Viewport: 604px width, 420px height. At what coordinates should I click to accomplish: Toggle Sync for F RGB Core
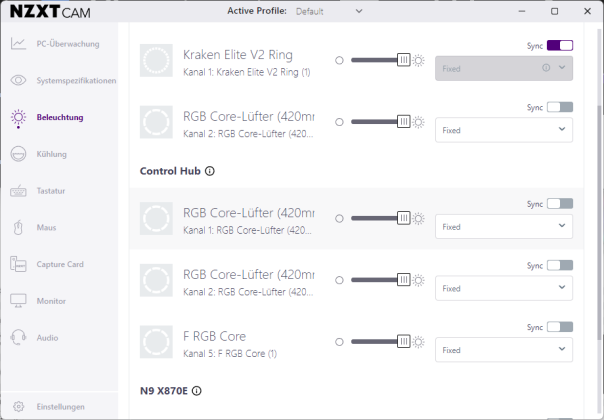(x=560, y=327)
